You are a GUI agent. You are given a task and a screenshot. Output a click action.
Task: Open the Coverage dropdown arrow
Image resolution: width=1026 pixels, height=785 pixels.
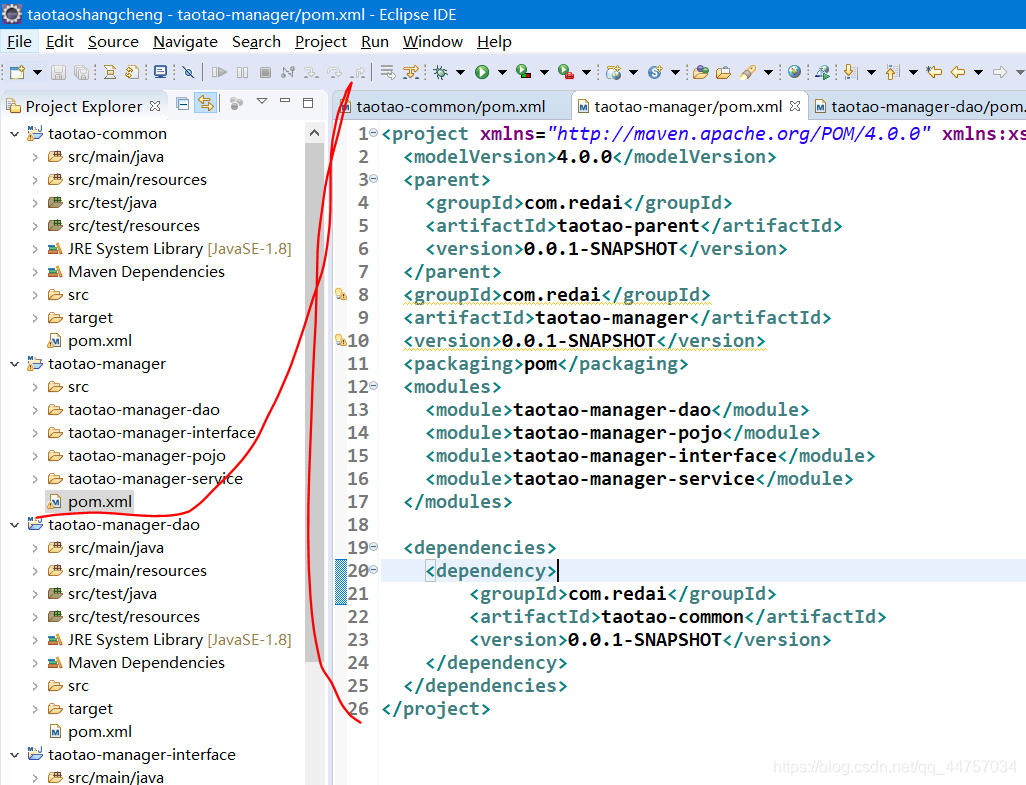pyautogui.click(x=544, y=72)
